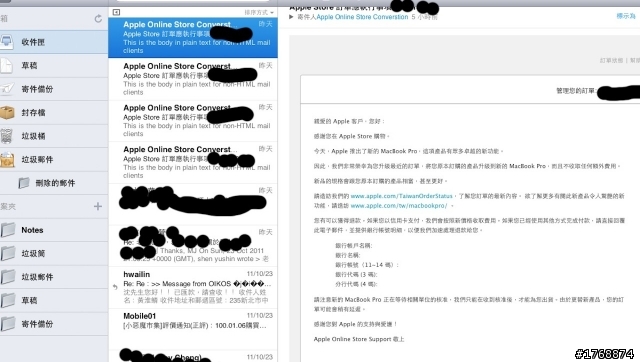Open the hwailin message dated 11/10/23
The width and height of the screenshot is (640, 362).
pos(193,287)
